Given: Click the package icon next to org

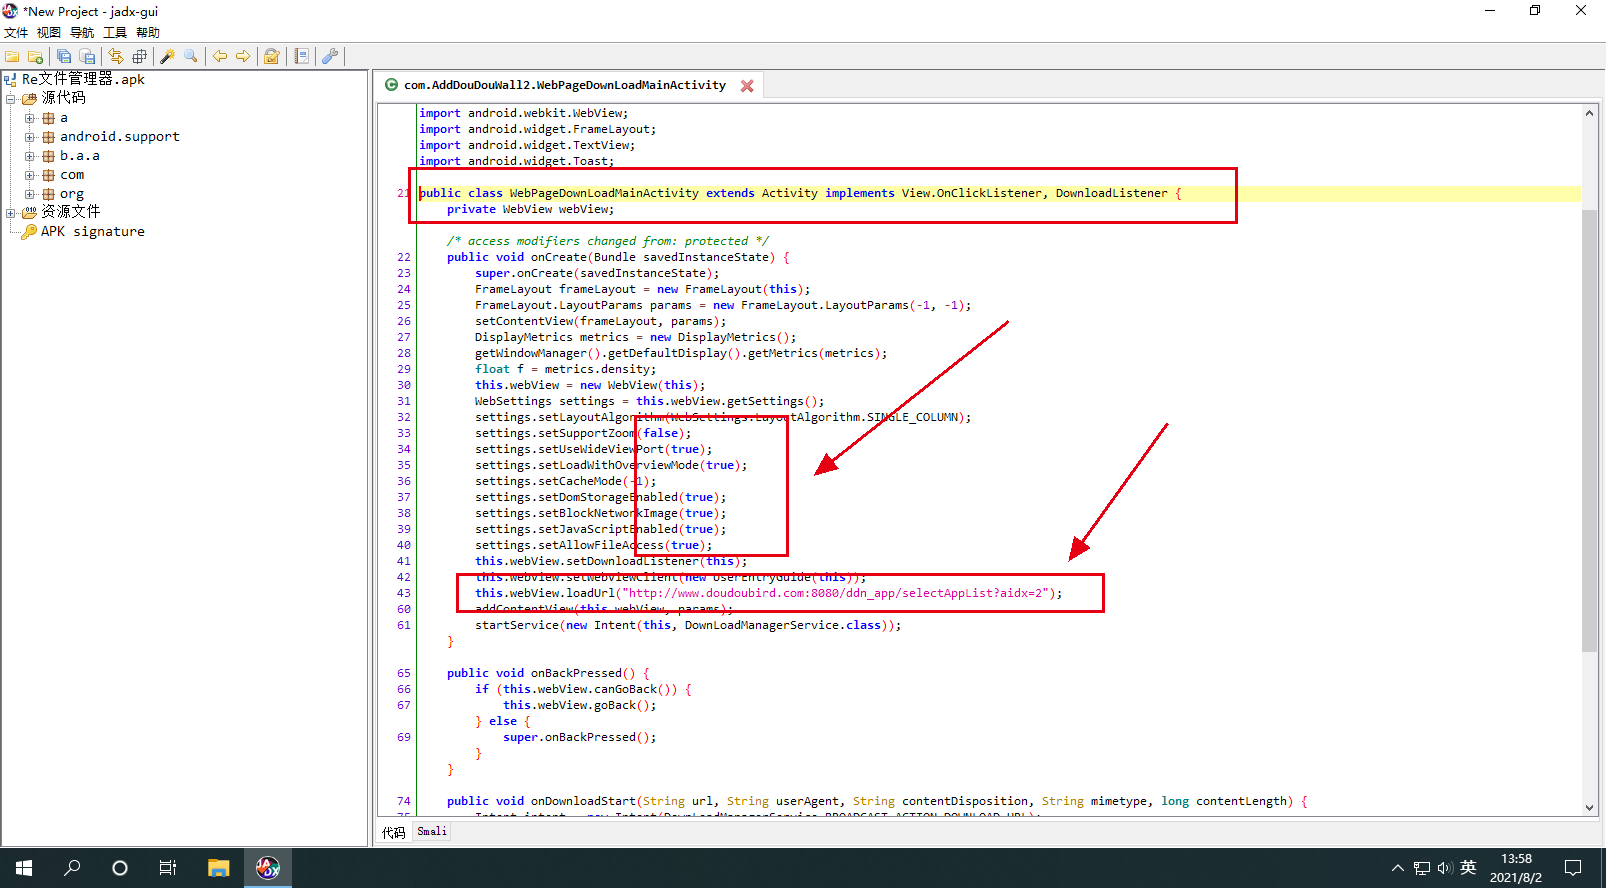Looking at the screenshot, I should (48, 194).
